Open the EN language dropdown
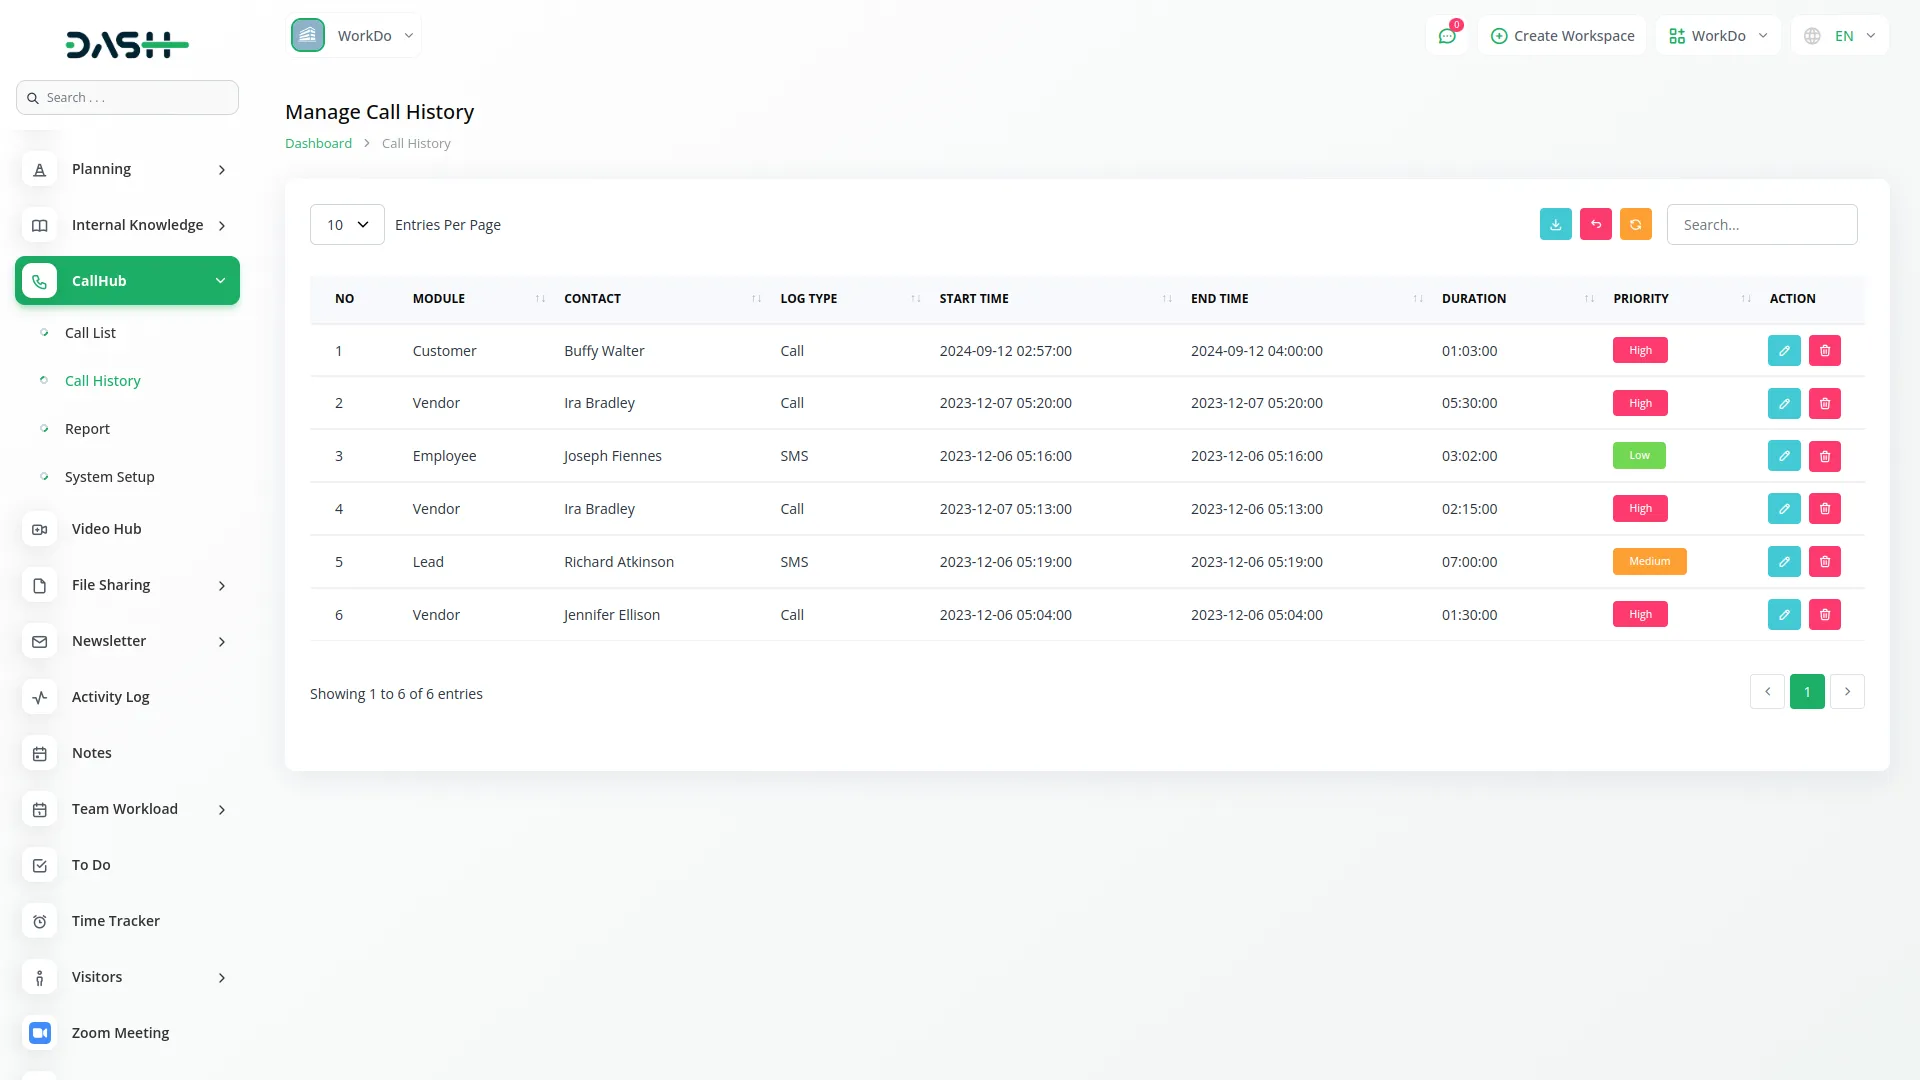The height and width of the screenshot is (1080, 1920). coord(1838,35)
